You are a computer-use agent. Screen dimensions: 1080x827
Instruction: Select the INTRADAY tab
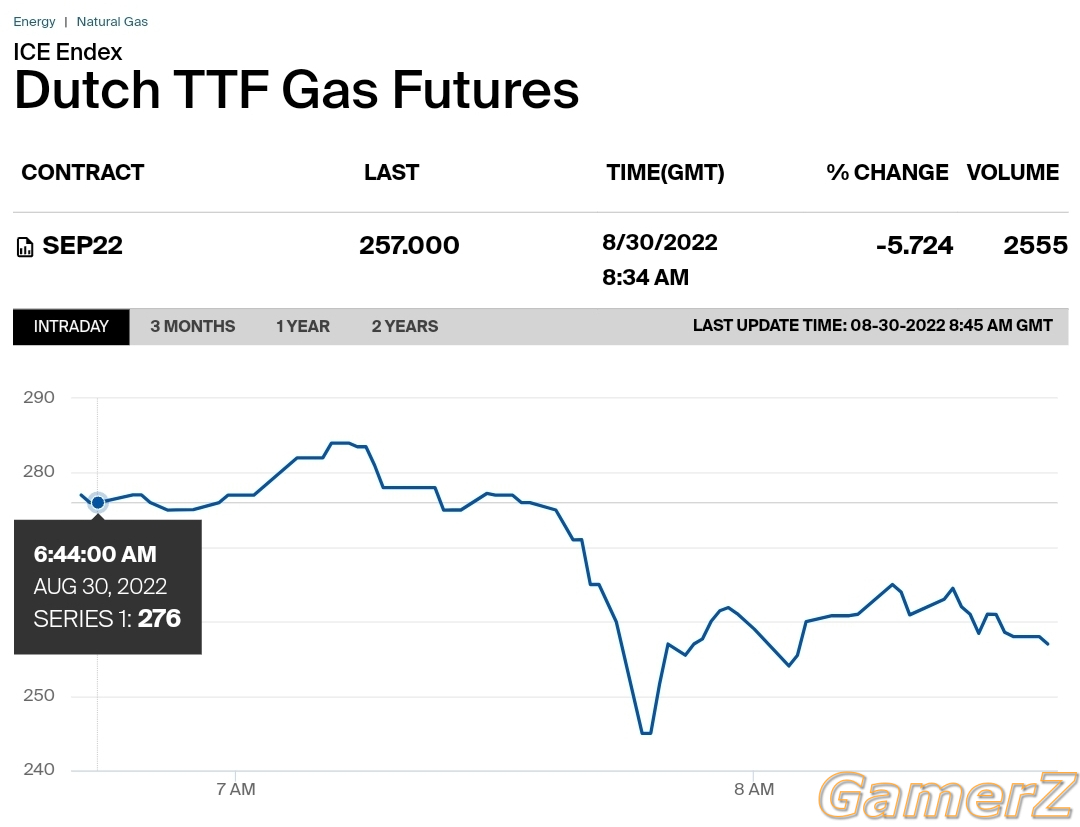71,326
